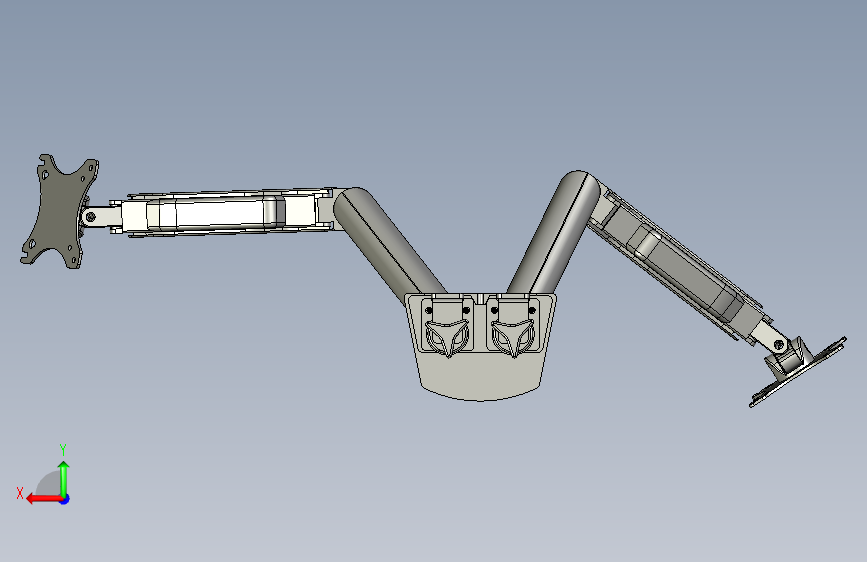867x562 pixels.
Task: Select the left horizontal upper arm body
Action: tap(221, 213)
